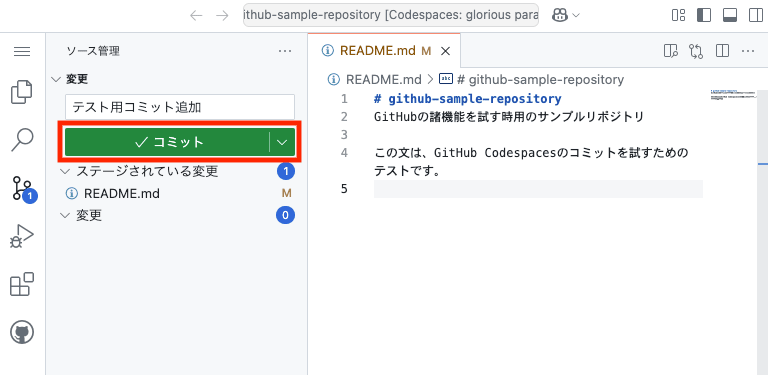Open the ソース管理 panel more actions
Viewport: 768px width, 375px height.
point(285,51)
